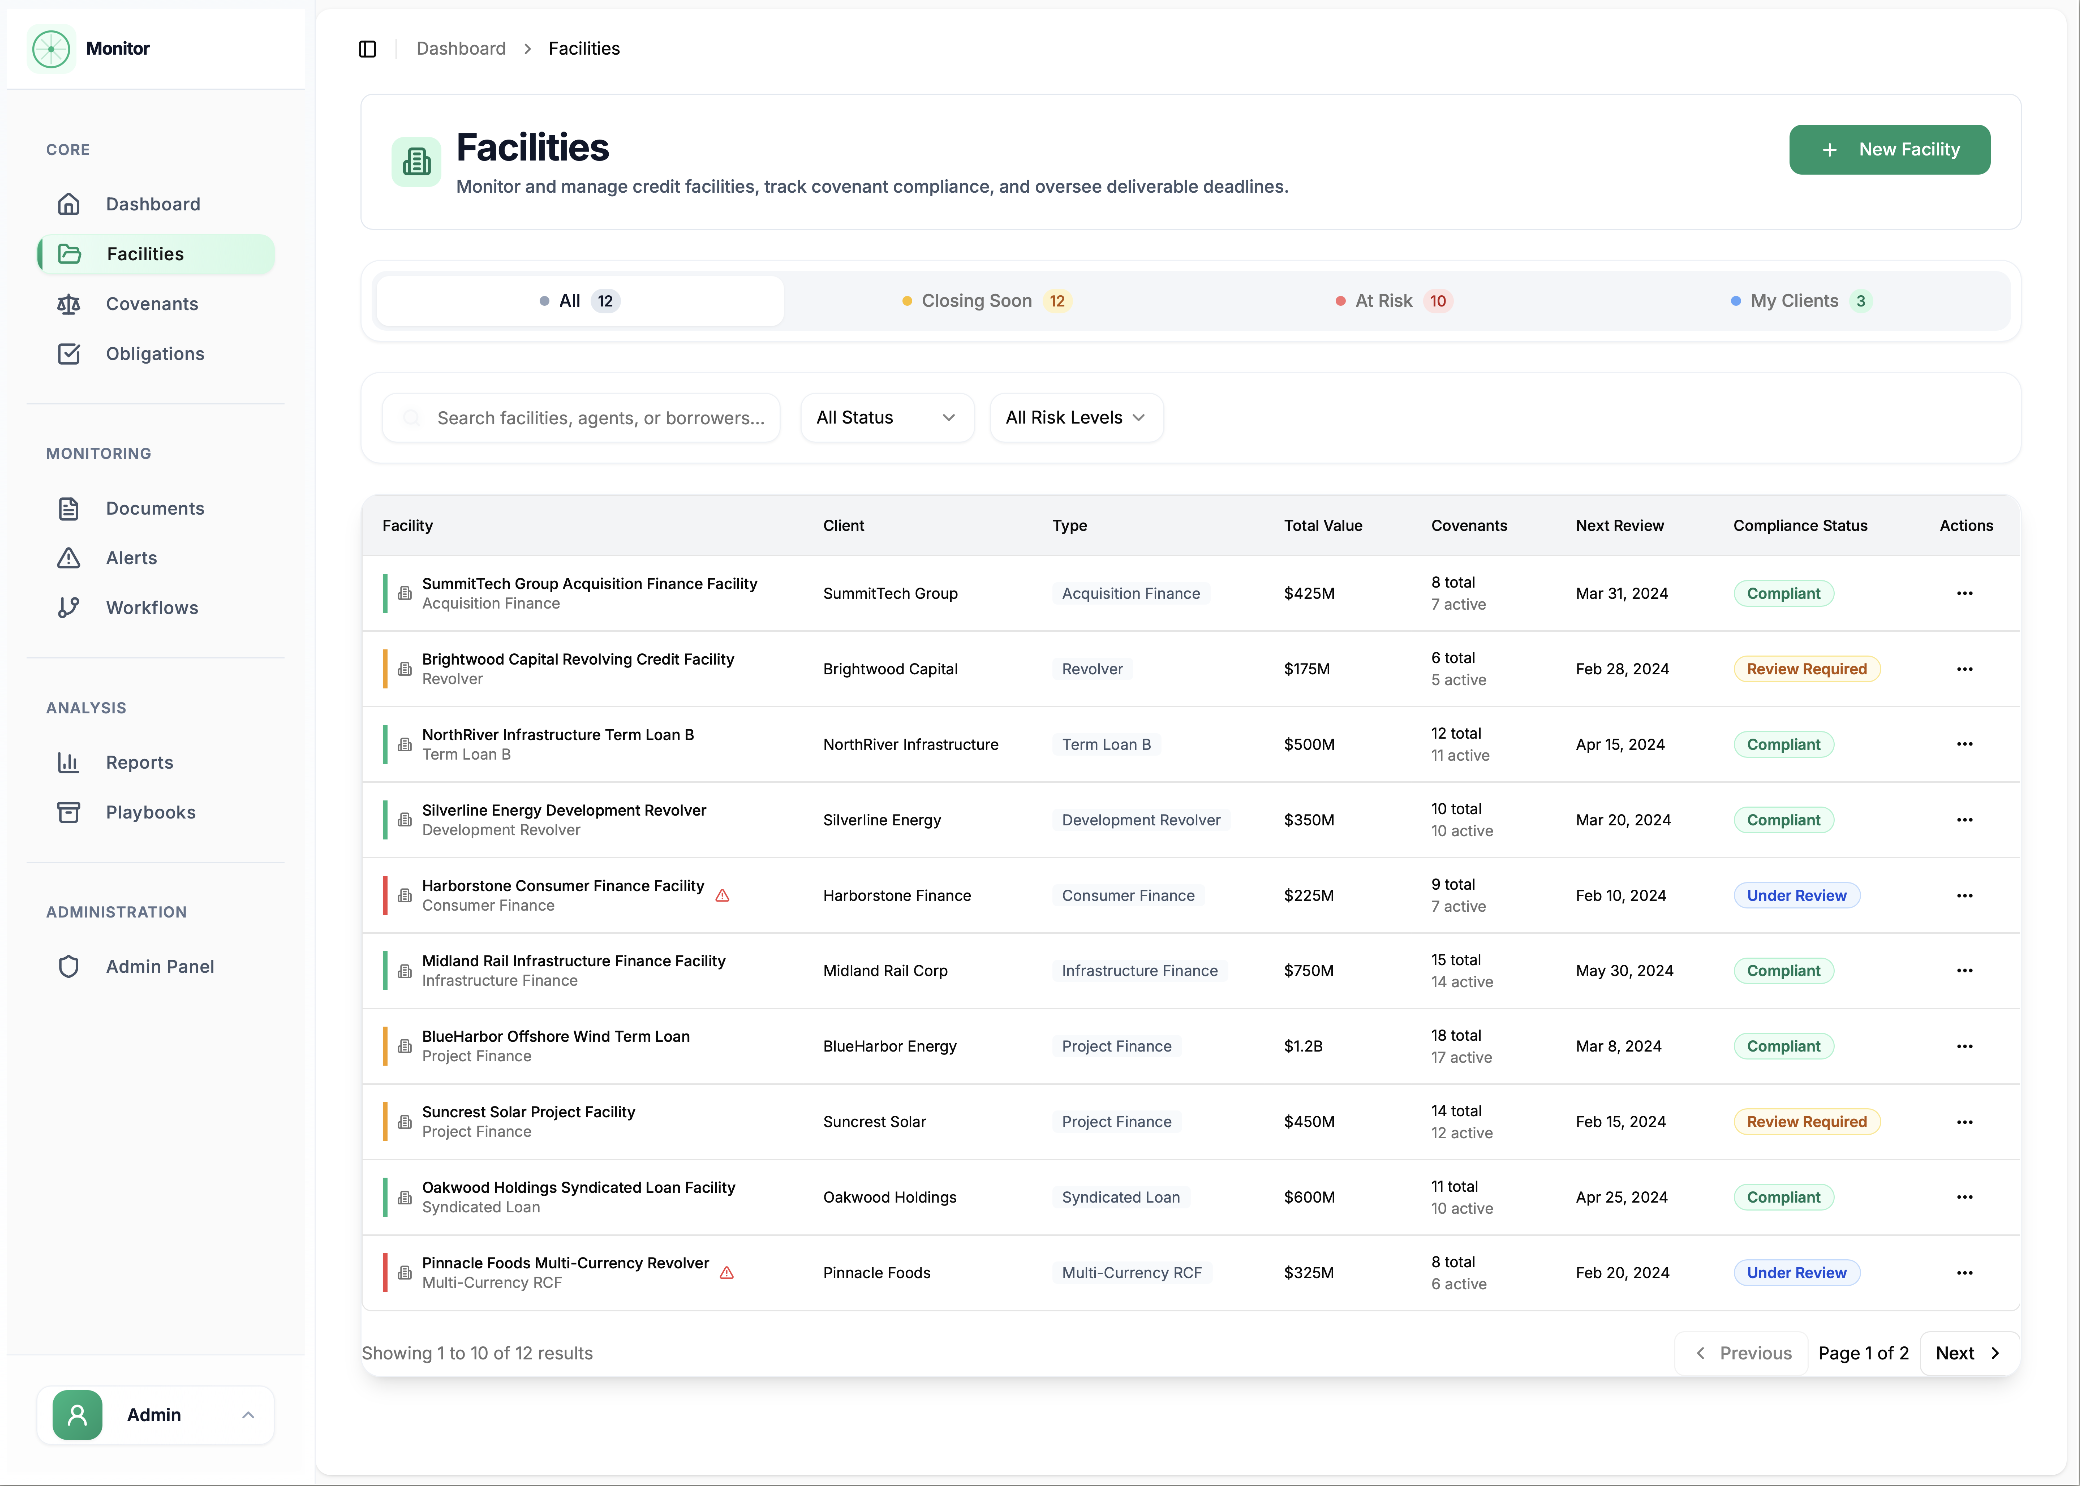
Task: Switch to the My Clients tab
Action: click(1798, 300)
